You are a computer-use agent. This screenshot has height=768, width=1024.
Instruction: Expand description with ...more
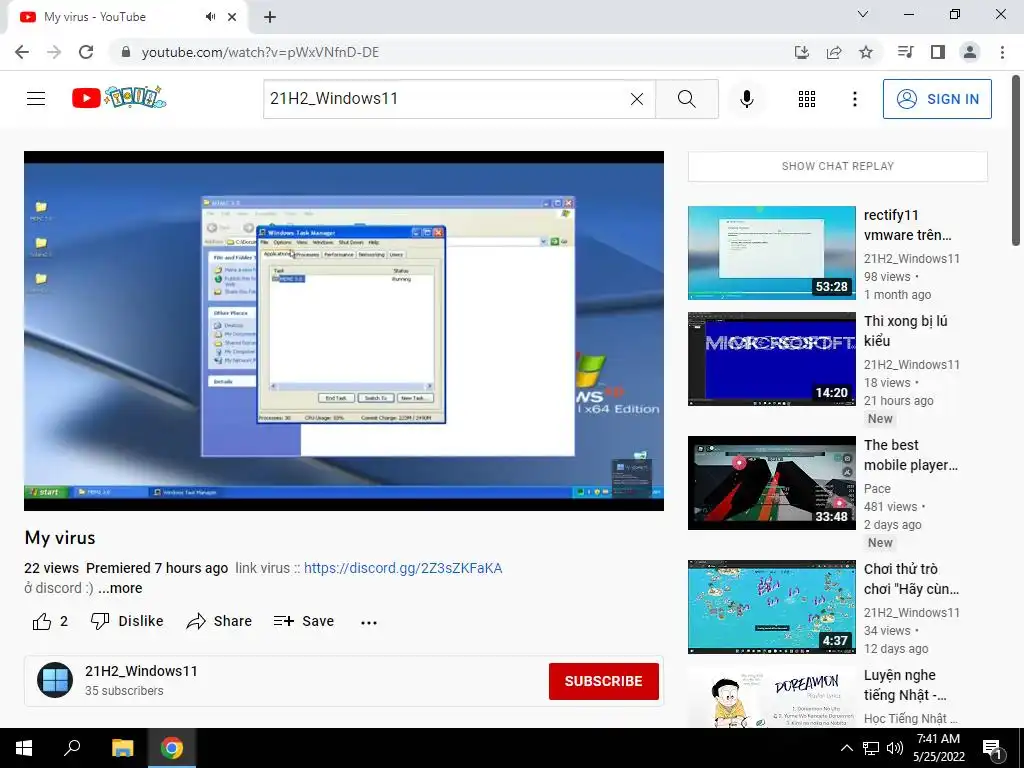pos(120,588)
